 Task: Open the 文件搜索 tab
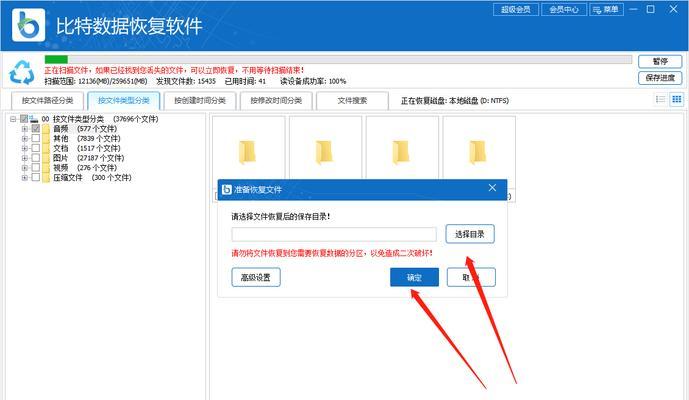(352, 101)
